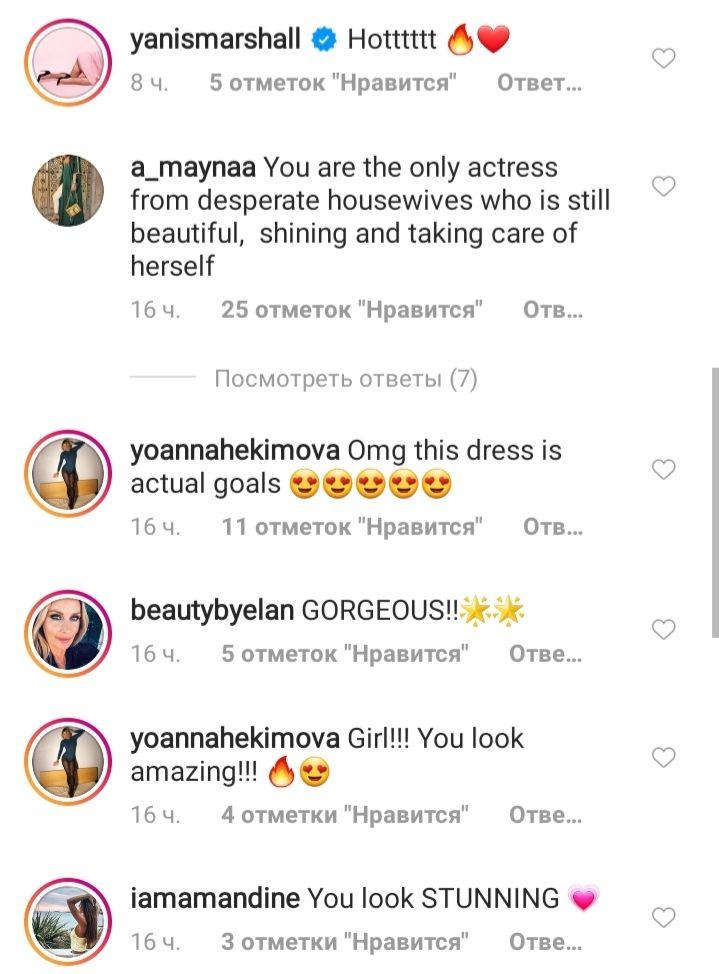Reply to iamamandine's STUNNING comment
The height and width of the screenshot is (974, 719).
pos(545,942)
